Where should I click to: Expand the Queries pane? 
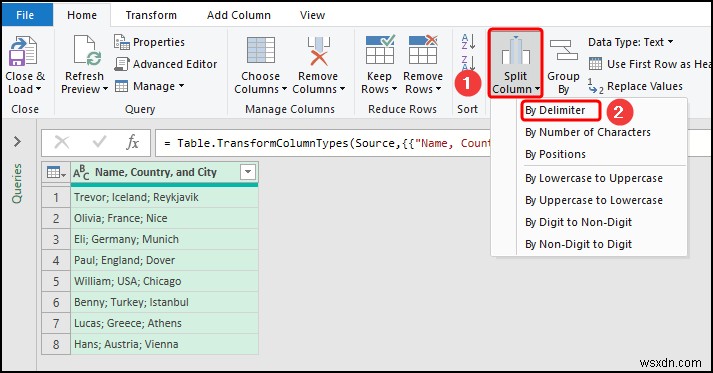17,141
